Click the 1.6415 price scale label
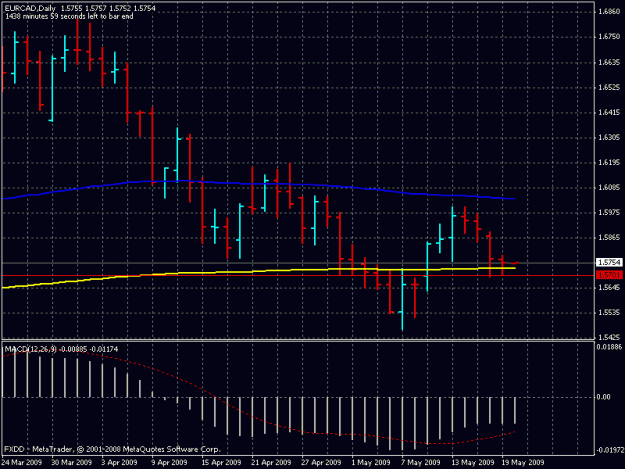The width and height of the screenshot is (625, 469). click(x=609, y=112)
